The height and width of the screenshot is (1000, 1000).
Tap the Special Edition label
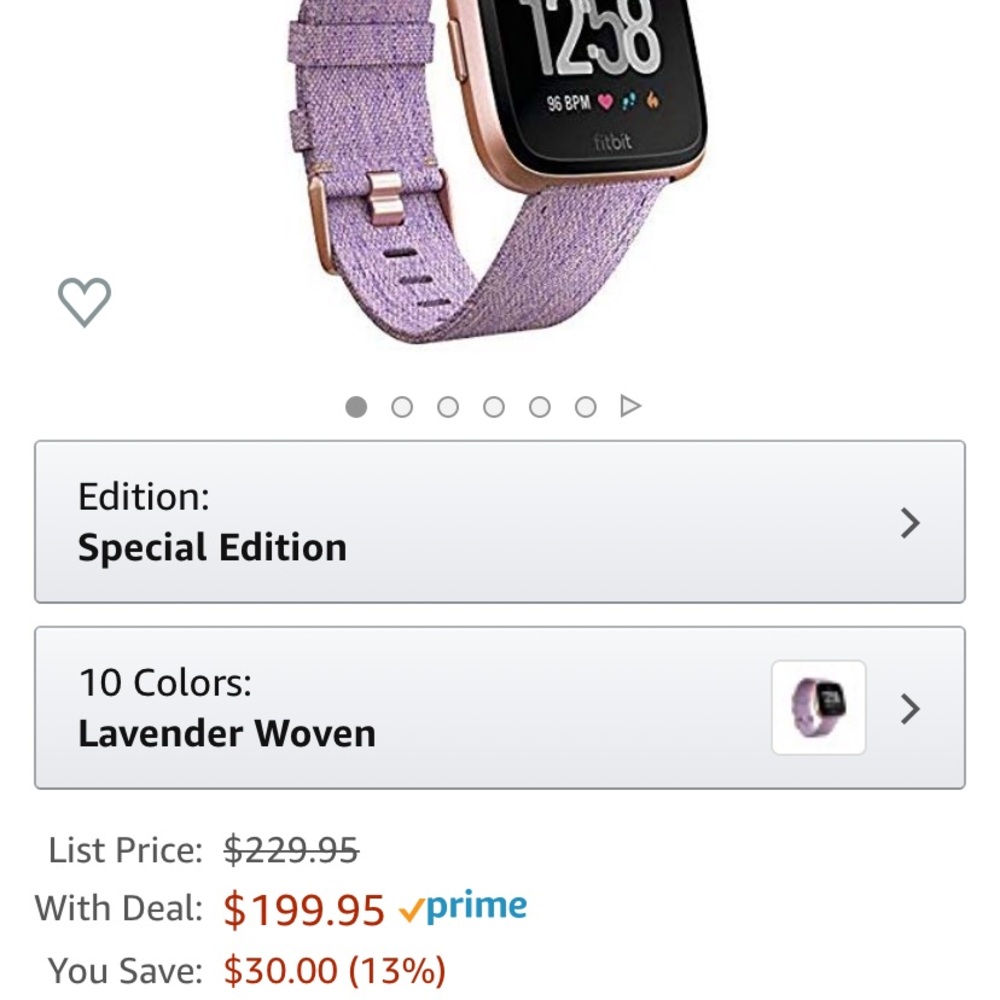[x=213, y=546]
